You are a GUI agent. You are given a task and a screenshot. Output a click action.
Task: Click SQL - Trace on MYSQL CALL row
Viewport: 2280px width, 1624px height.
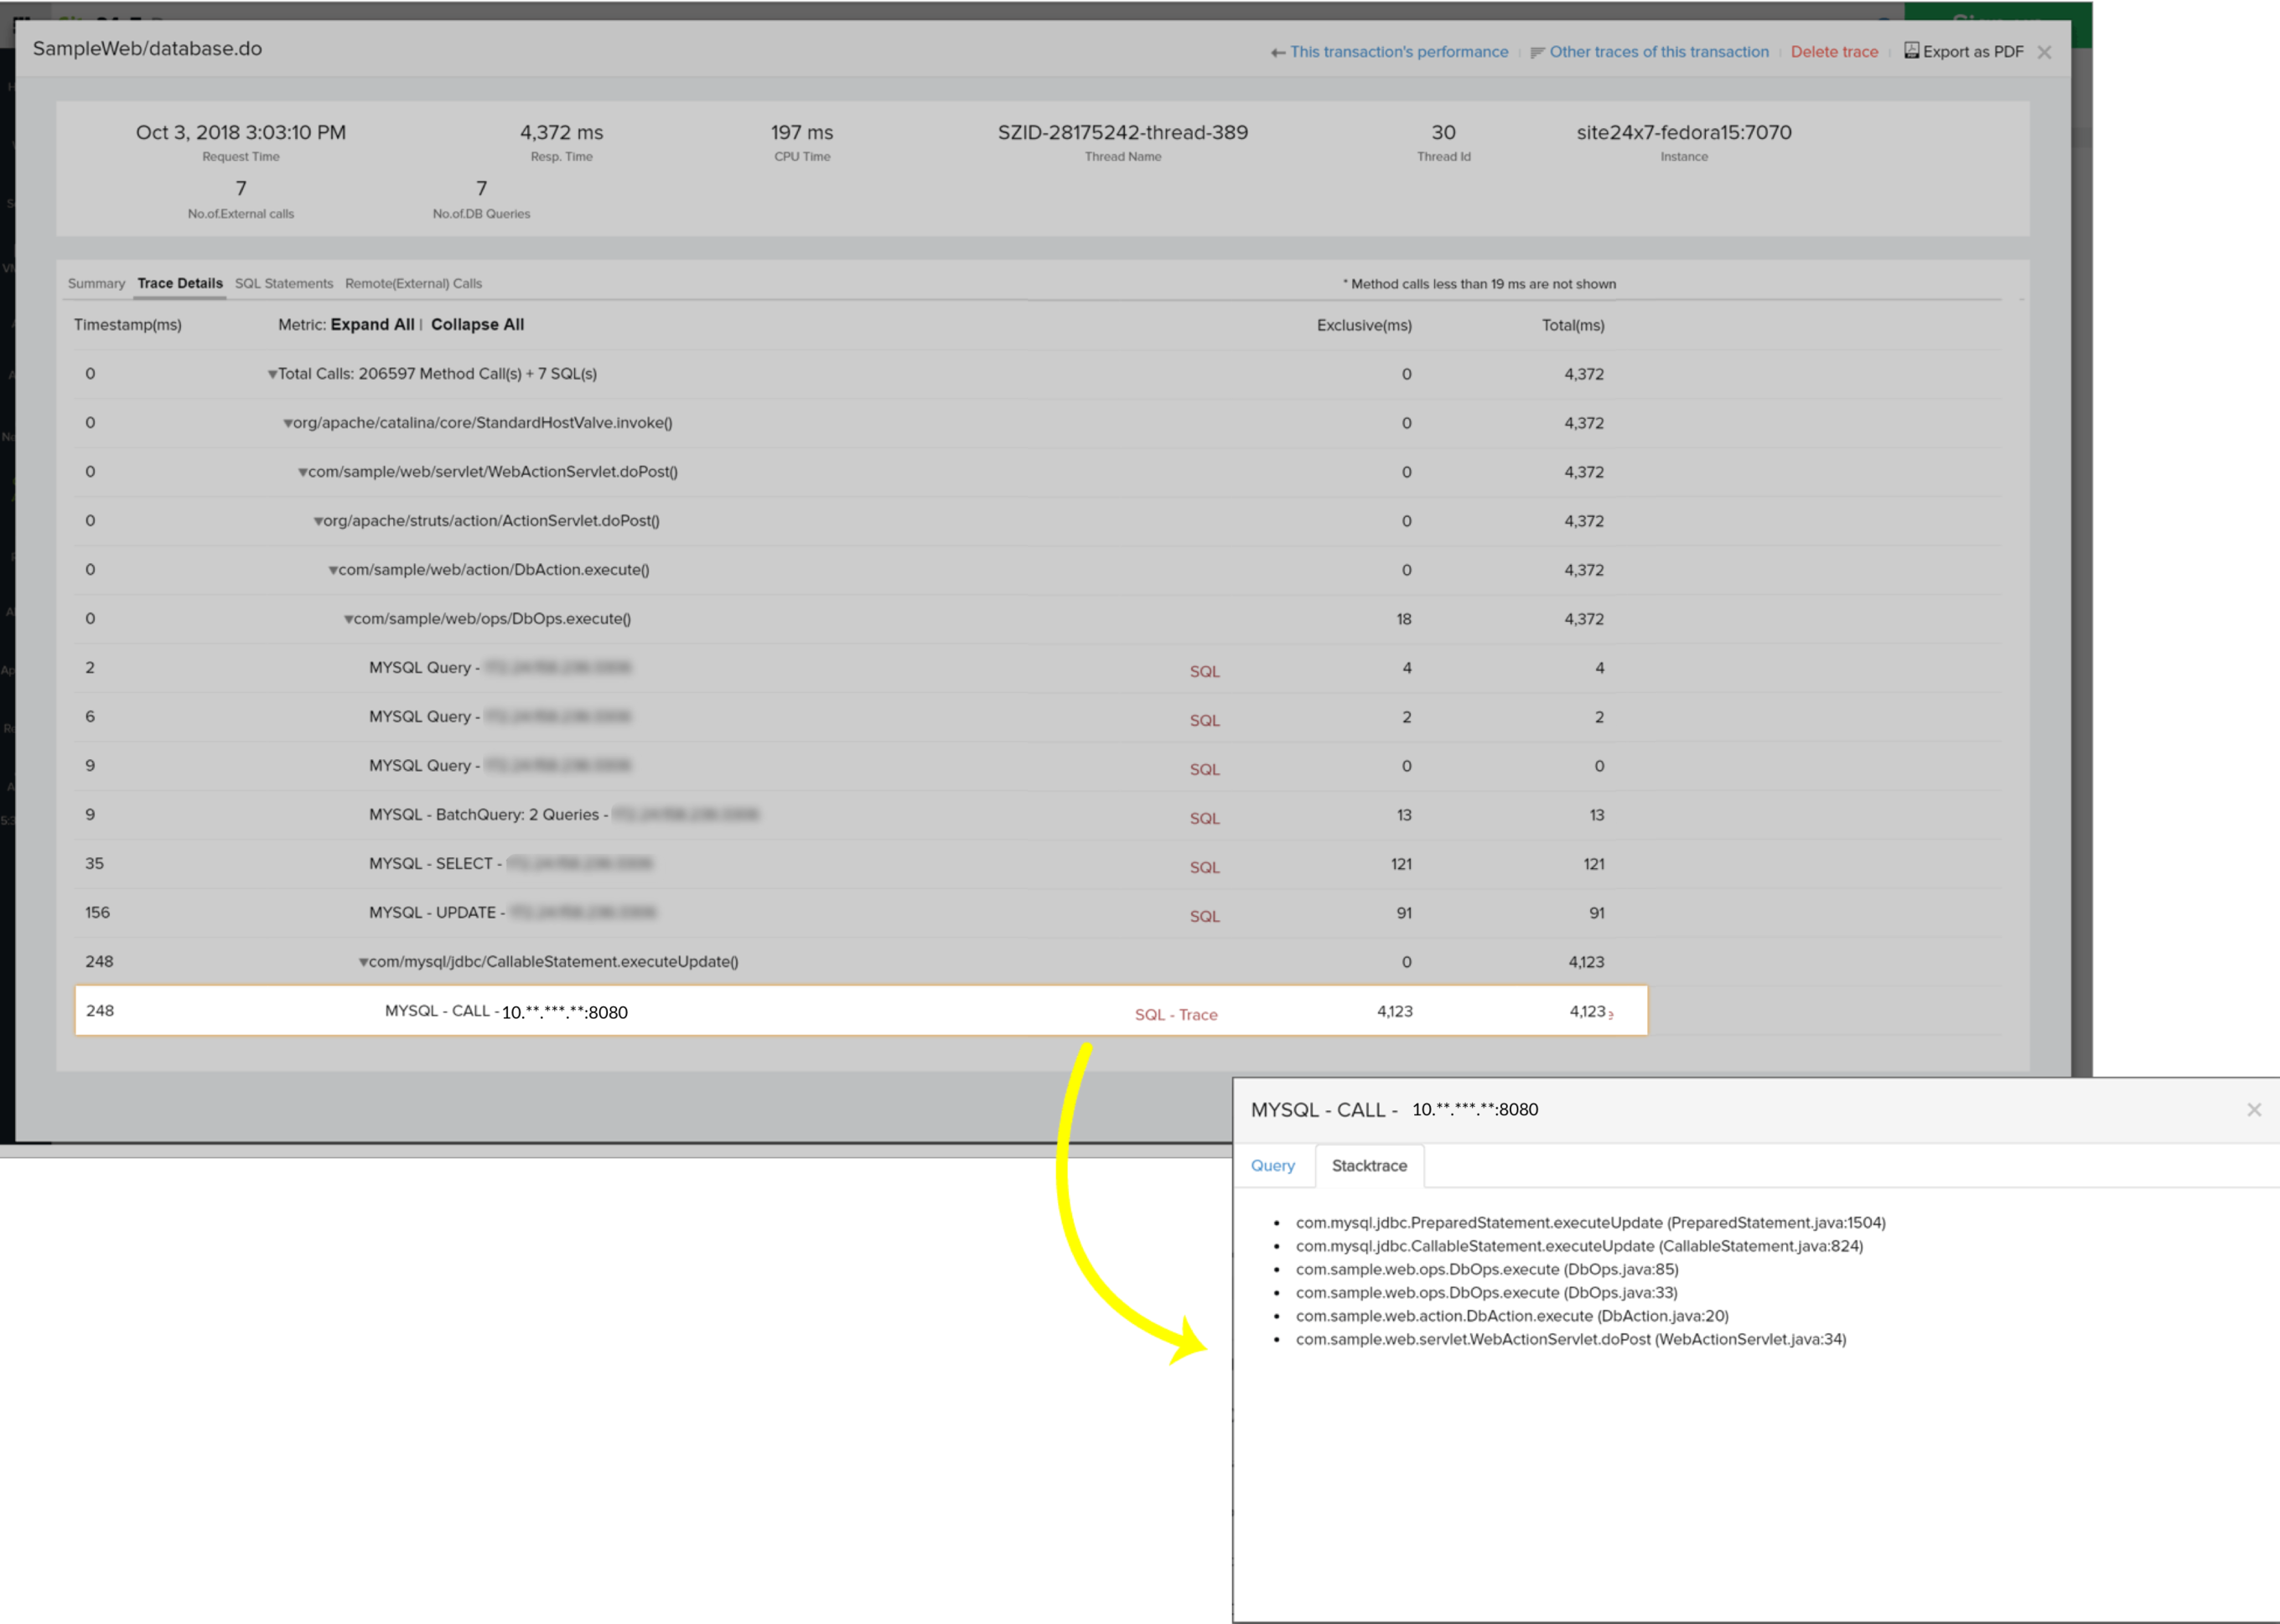coord(1175,1015)
